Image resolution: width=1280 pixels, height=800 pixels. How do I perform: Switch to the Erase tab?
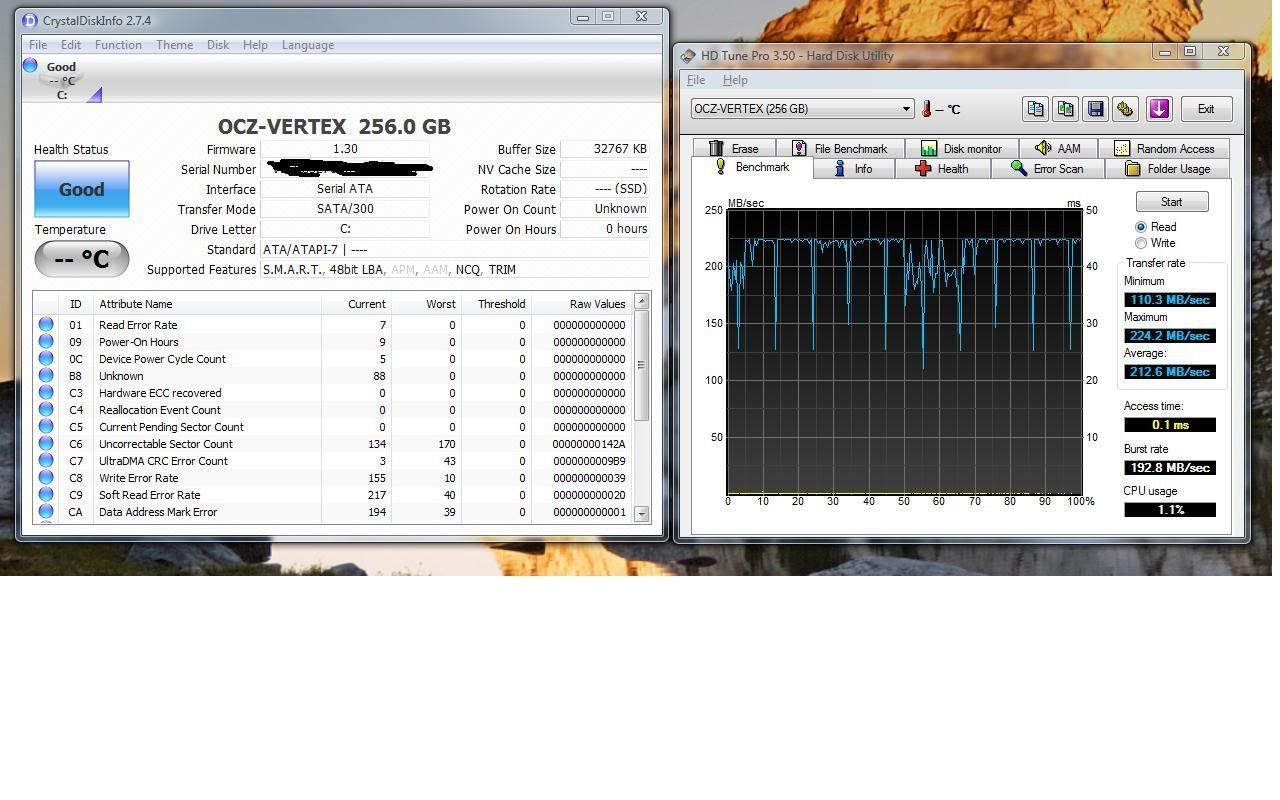click(735, 148)
